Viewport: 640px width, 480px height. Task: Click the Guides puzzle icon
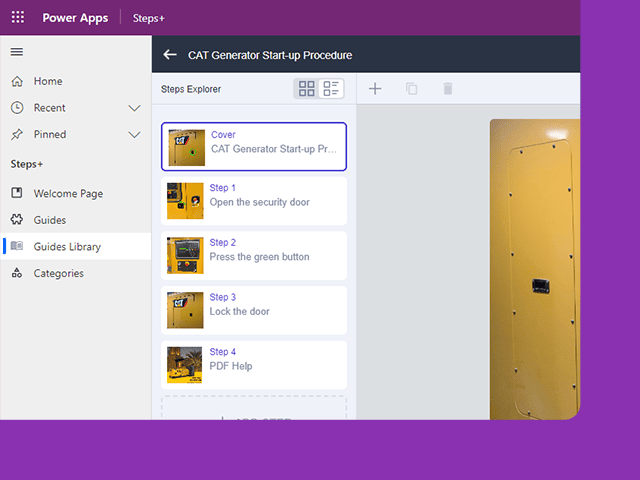pyautogui.click(x=17, y=220)
